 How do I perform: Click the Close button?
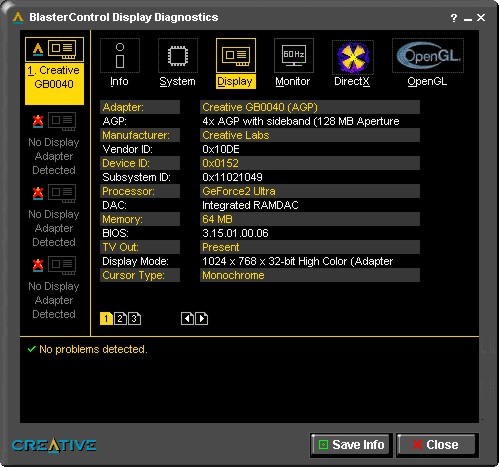[x=437, y=445]
